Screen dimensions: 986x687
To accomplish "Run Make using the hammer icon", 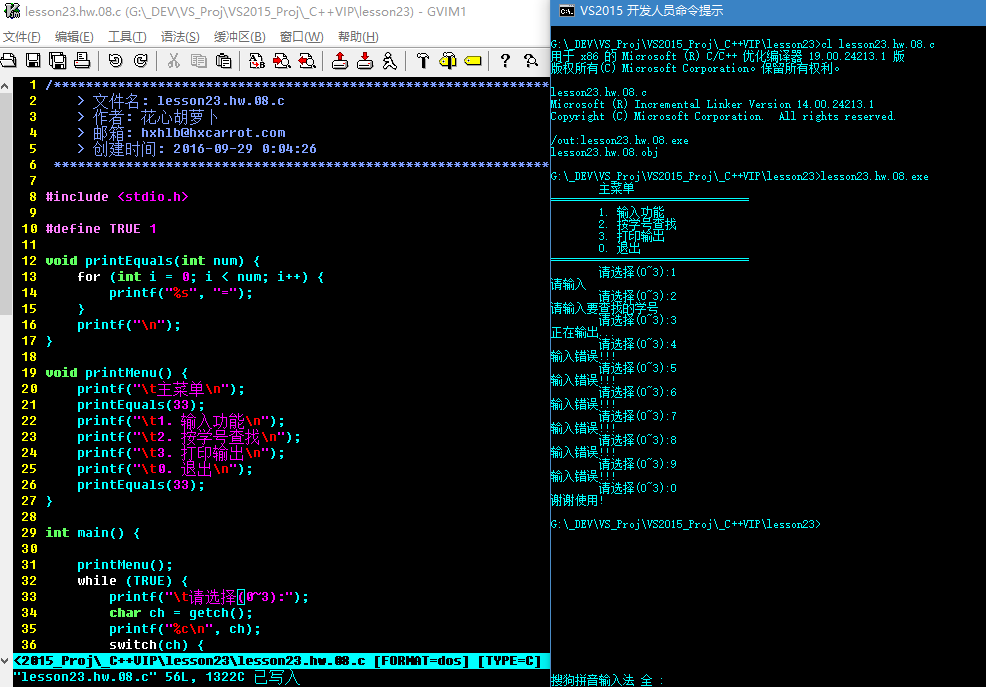I will [x=423, y=60].
